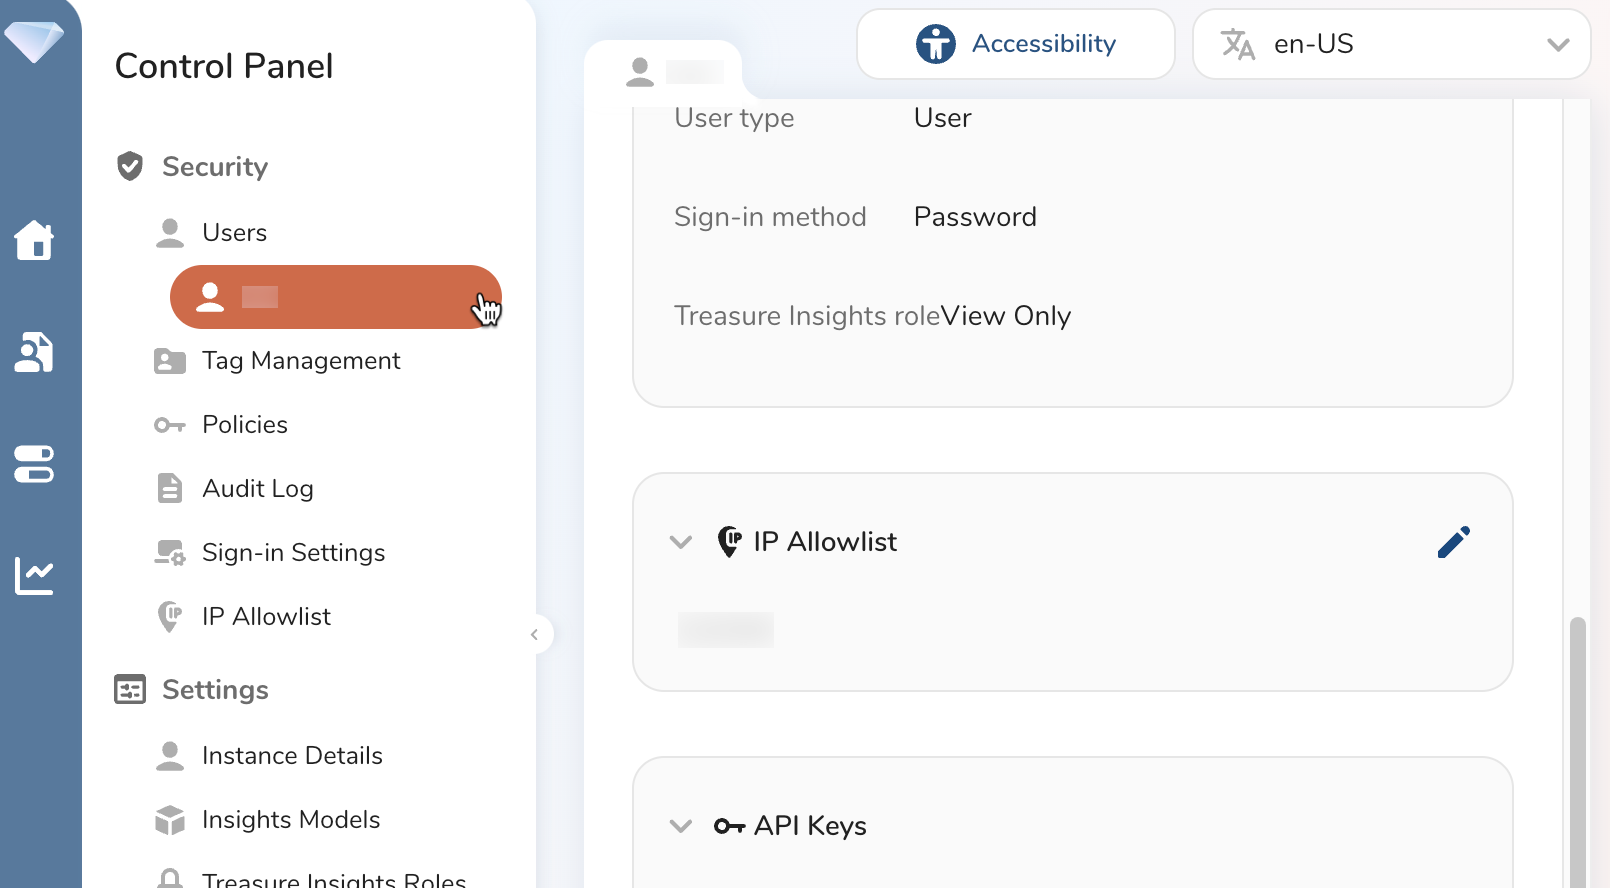
Task: Open Tag Management in Security menu
Action: tap(300, 361)
